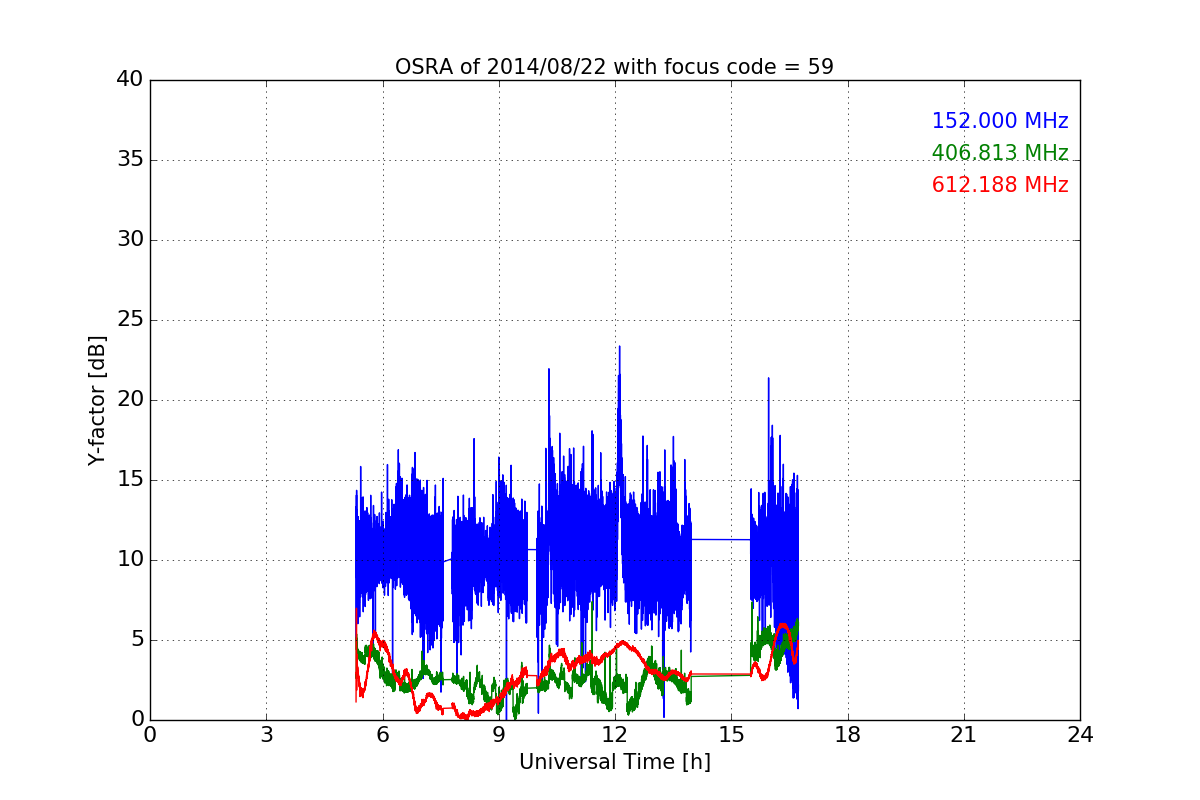Click y-axis tick label '10'

pyautogui.click(x=130, y=560)
